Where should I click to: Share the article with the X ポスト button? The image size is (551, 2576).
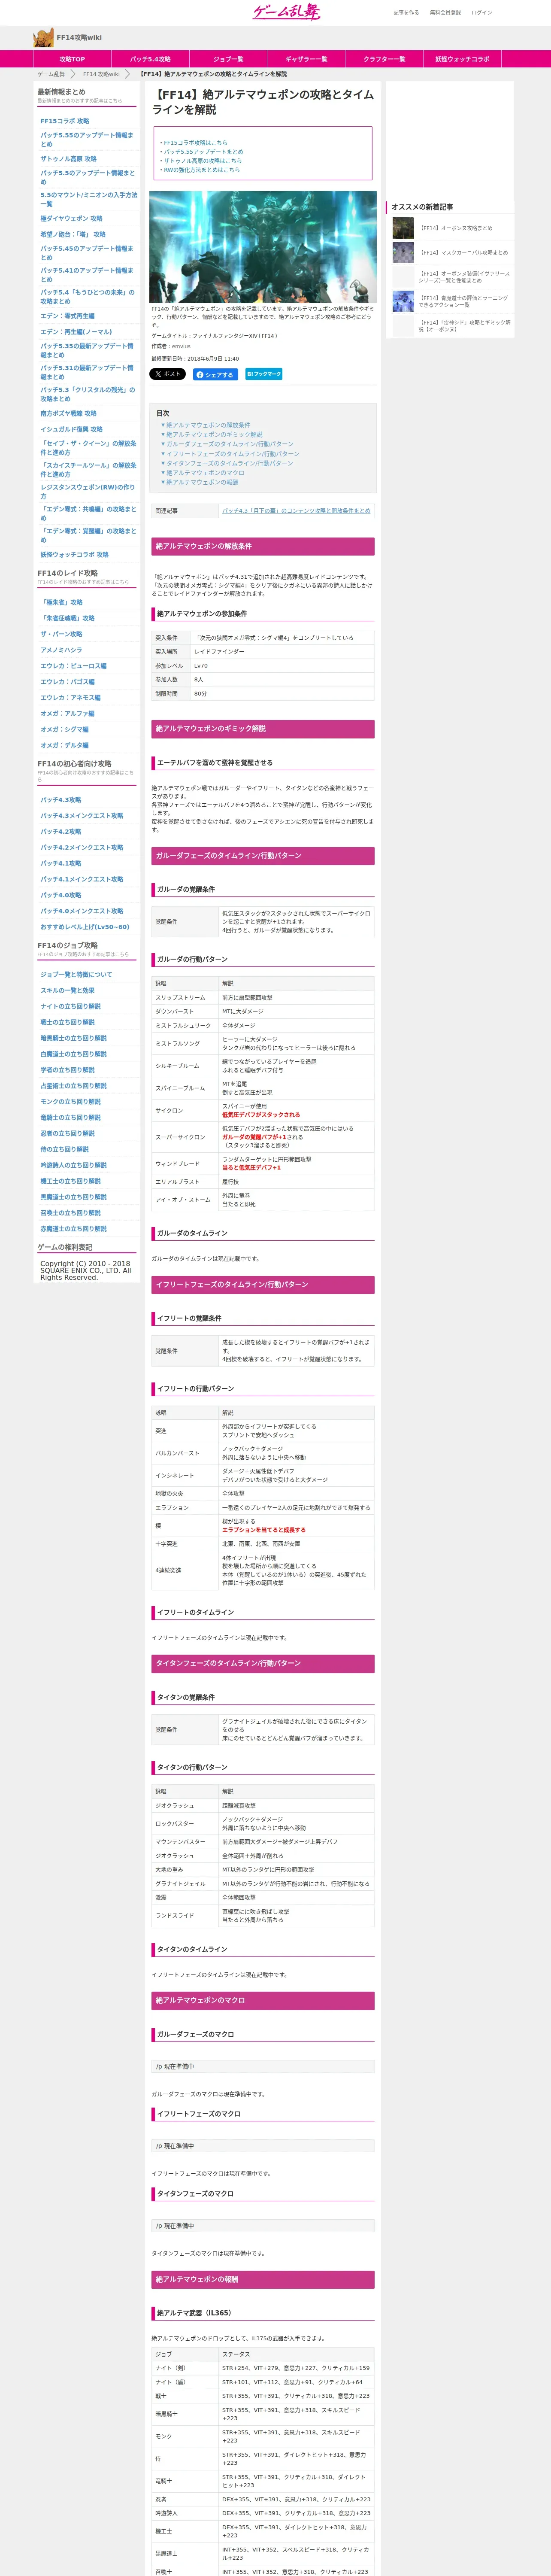pos(168,374)
